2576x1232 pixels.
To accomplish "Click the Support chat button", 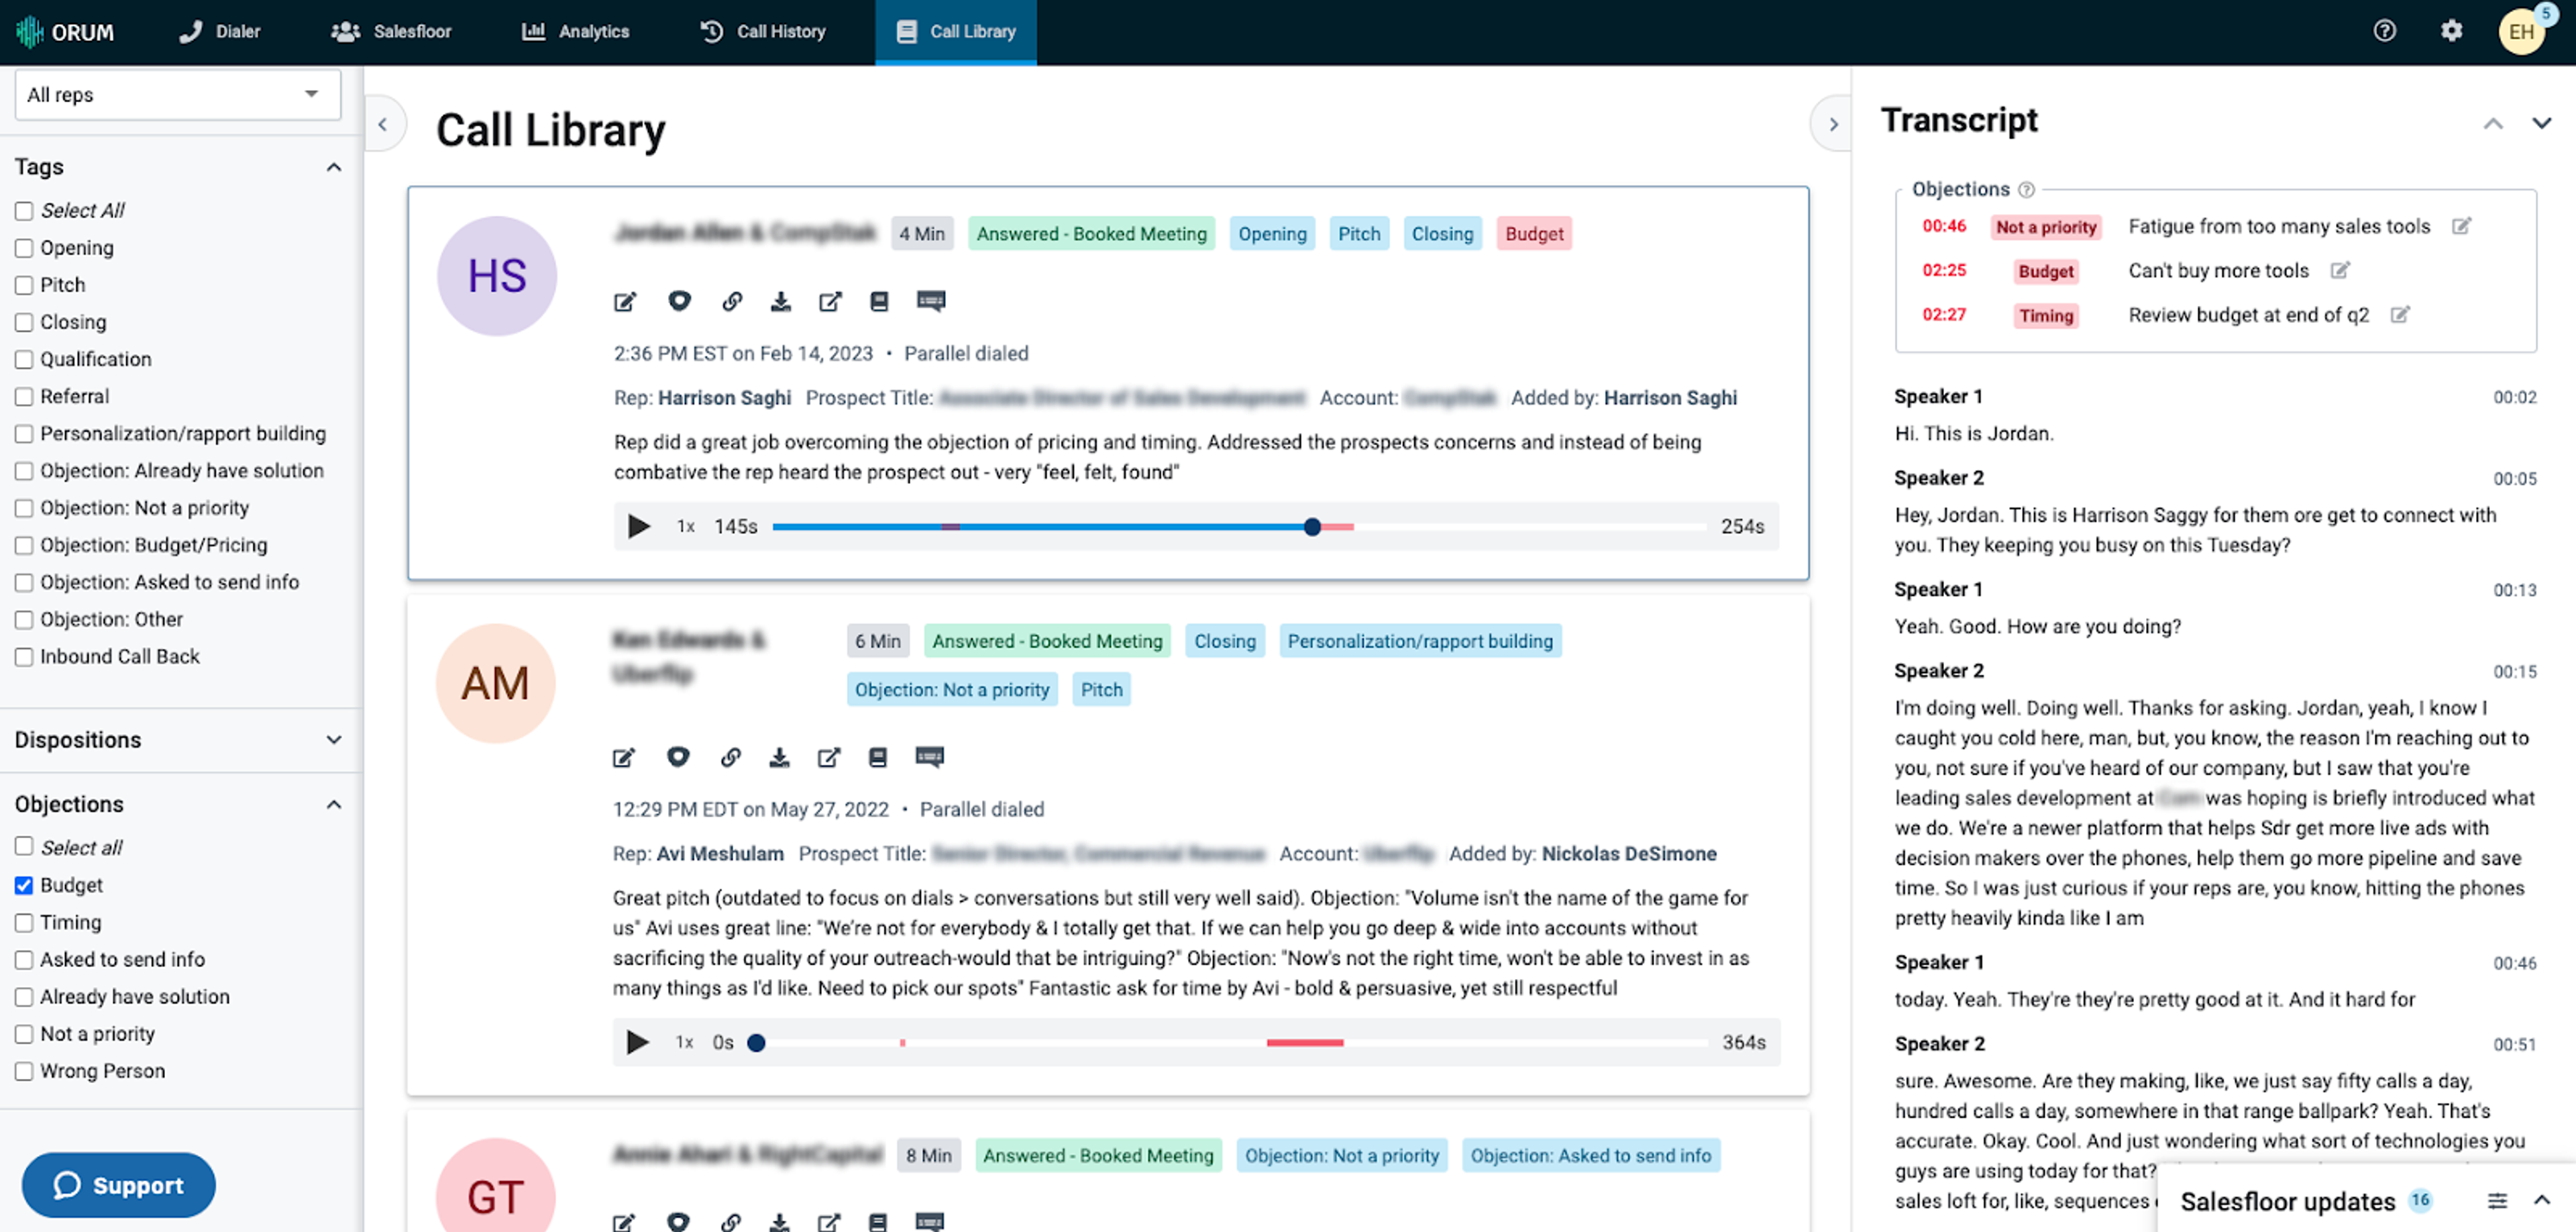I will coord(118,1185).
